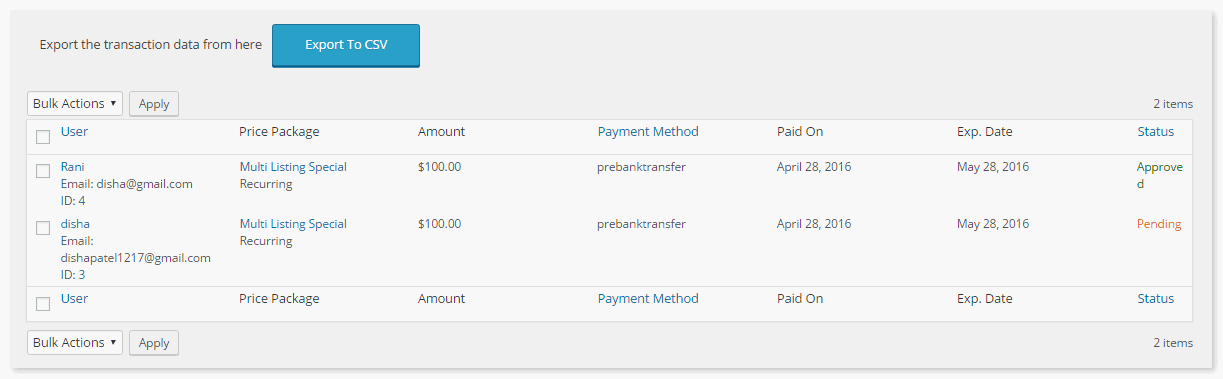Click user ID 4 link
Image resolution: width=1223 pixels, height=379 pixels.
coord(82,201)
